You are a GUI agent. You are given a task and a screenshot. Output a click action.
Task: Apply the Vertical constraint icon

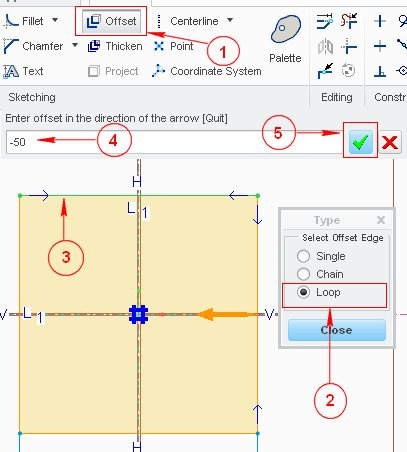click(x=380, y=21)
